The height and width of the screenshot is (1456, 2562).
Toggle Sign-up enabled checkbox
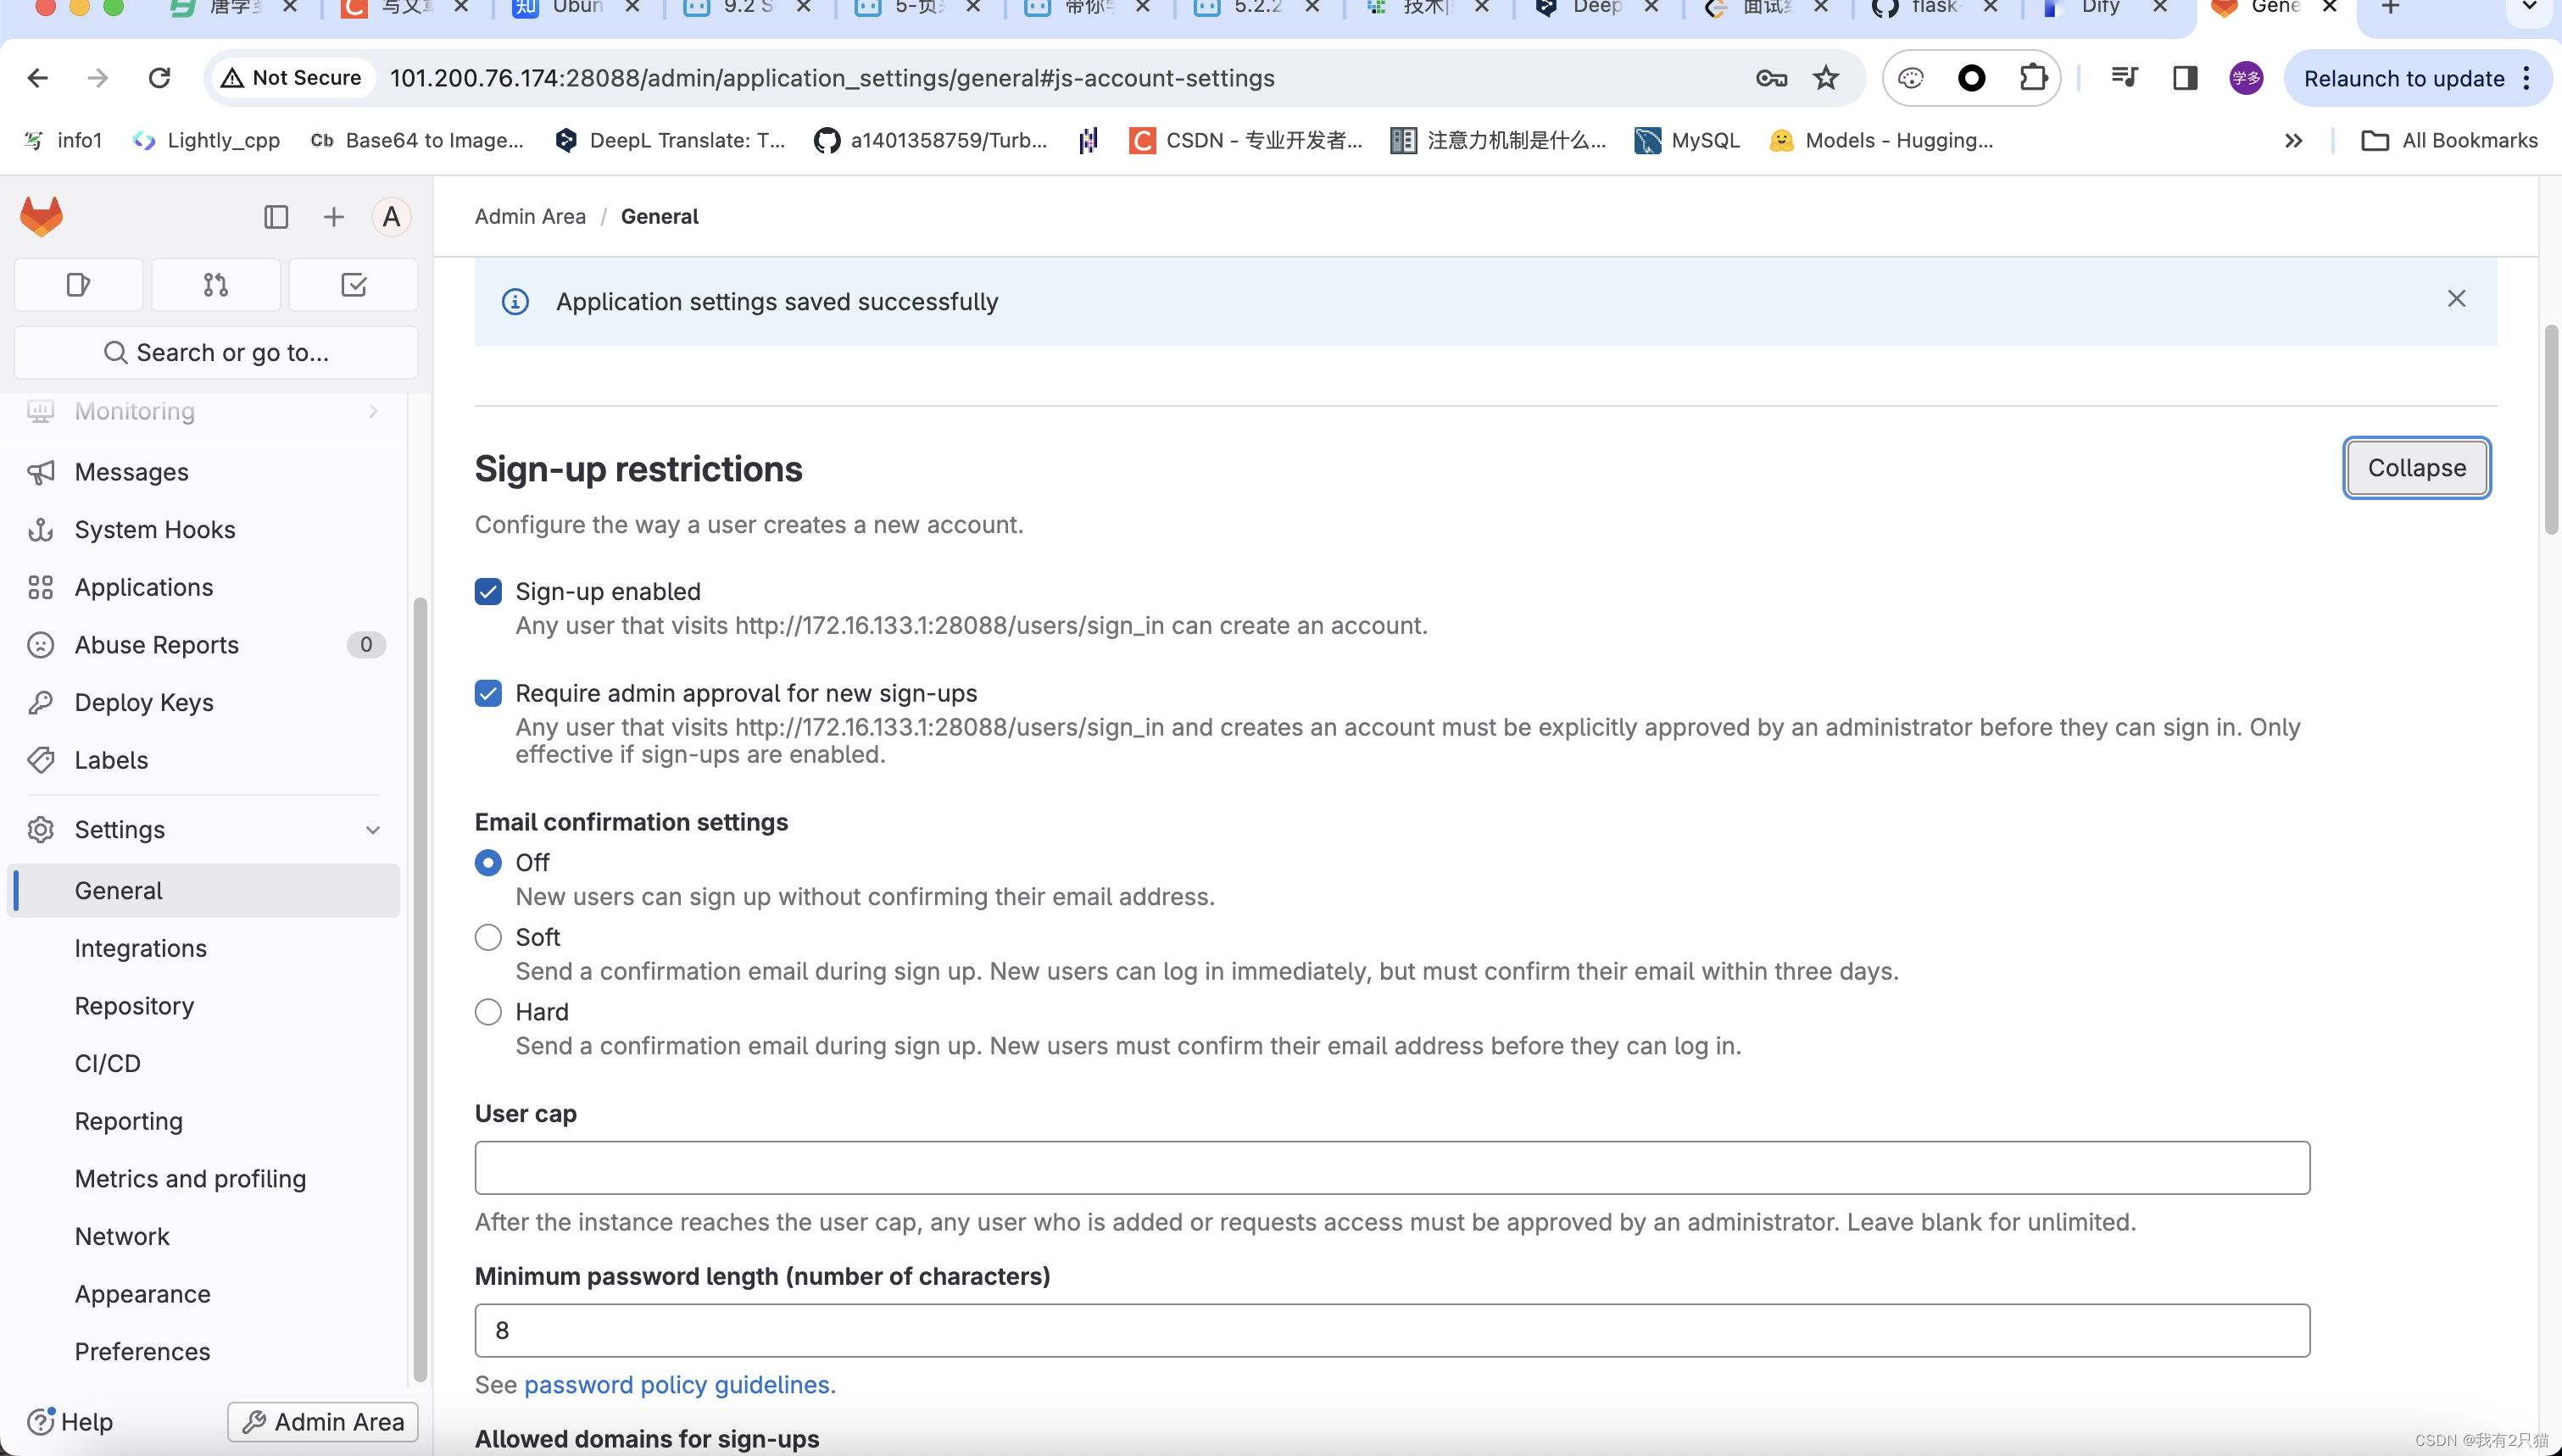pos(489,591)
